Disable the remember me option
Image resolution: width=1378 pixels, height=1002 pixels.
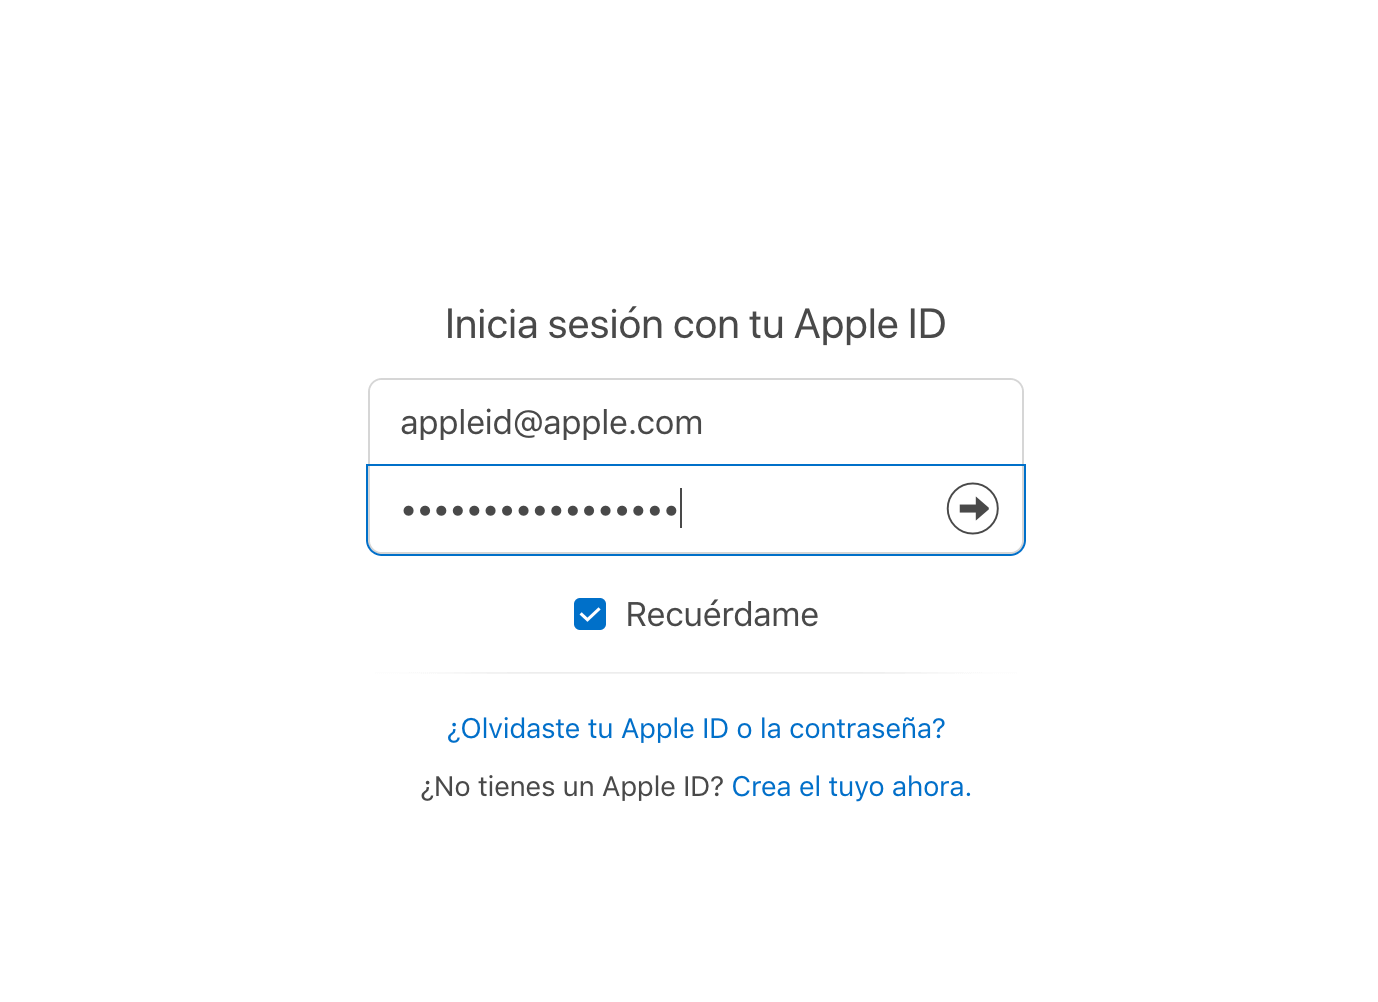[x=590, y=614]
